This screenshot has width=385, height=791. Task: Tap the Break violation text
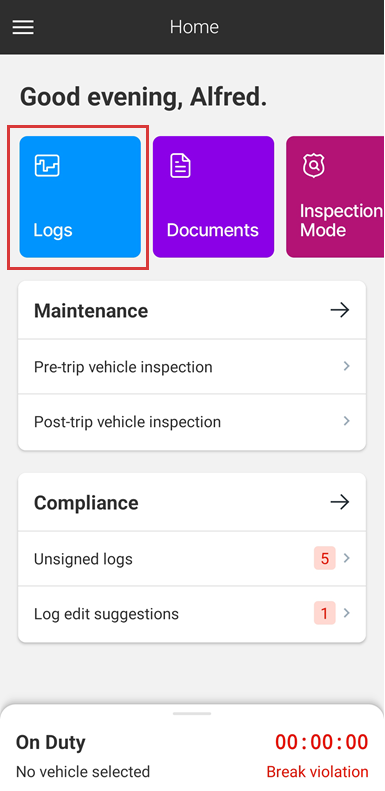click(317, 772)
